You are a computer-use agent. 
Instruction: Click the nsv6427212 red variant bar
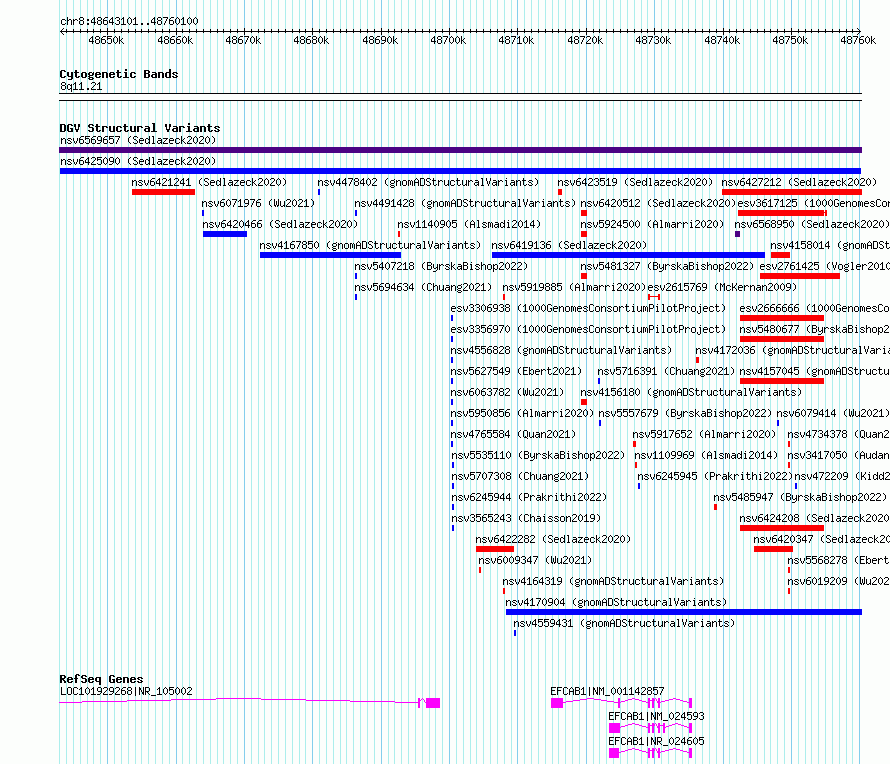(792, 192)
